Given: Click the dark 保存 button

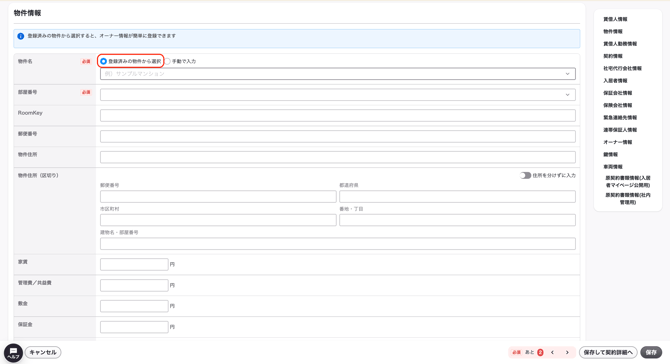Looking at the screenshot, I should (651, 352).
